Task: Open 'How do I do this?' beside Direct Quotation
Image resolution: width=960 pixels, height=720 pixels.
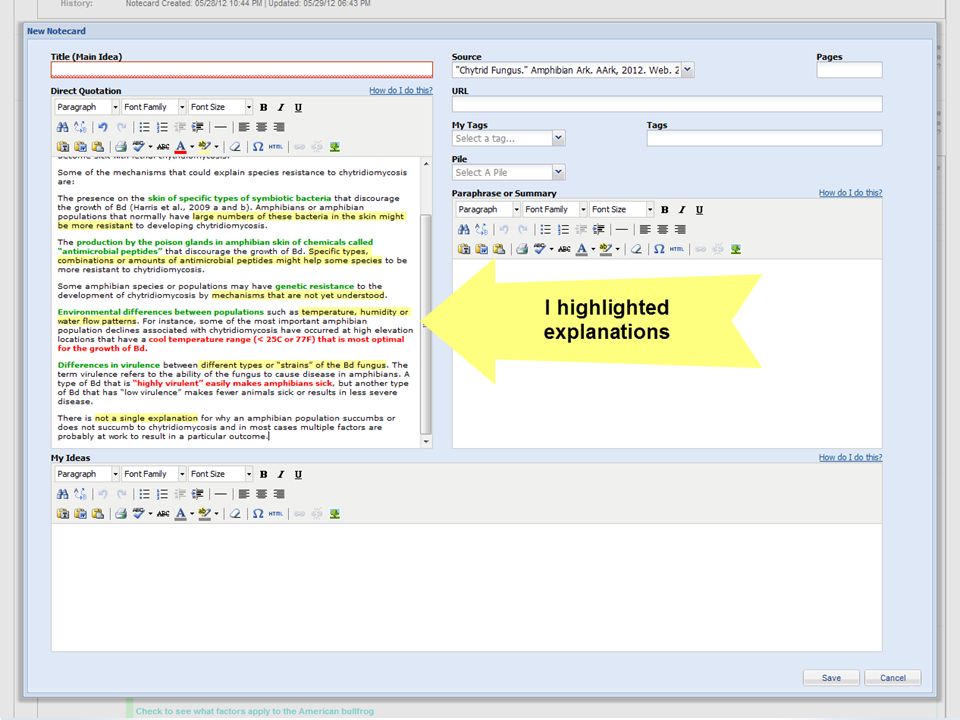Action: pyautogui.click(x=400, y=91)
